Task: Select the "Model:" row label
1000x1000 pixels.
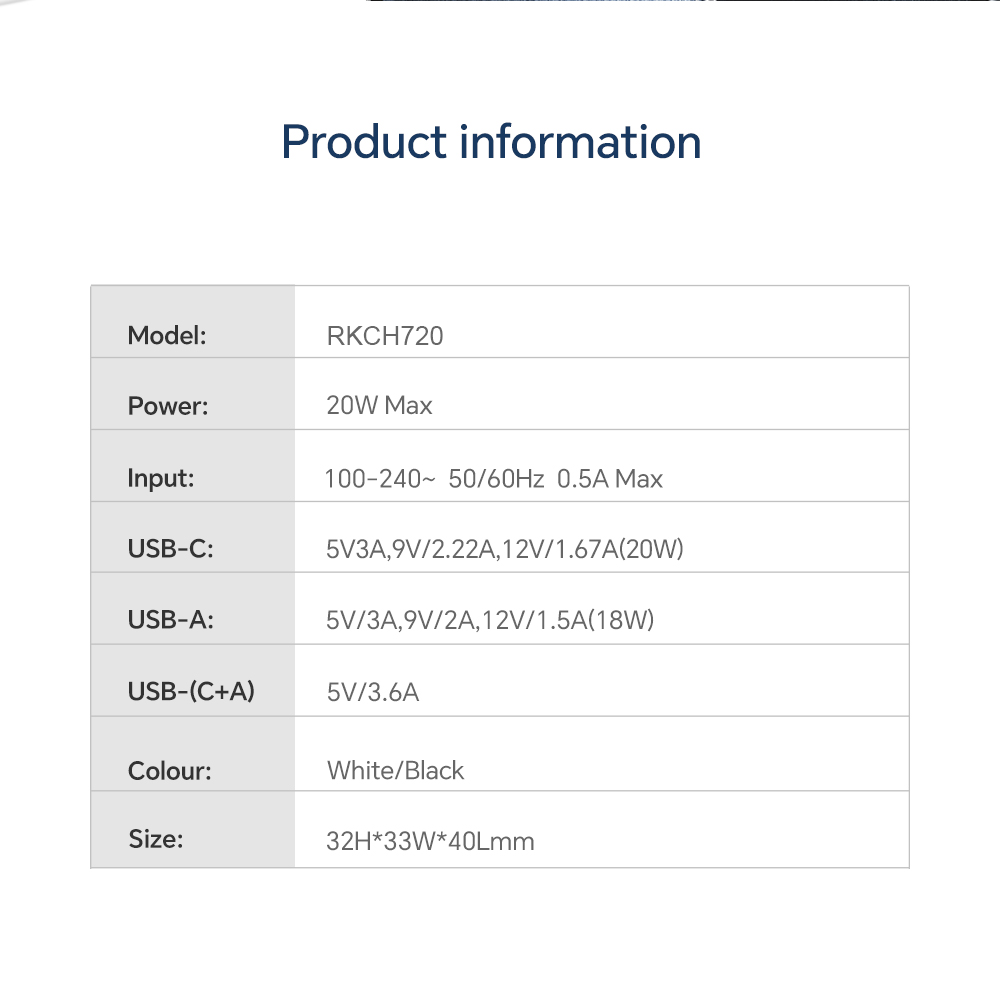Action: (x=167, y=336)
